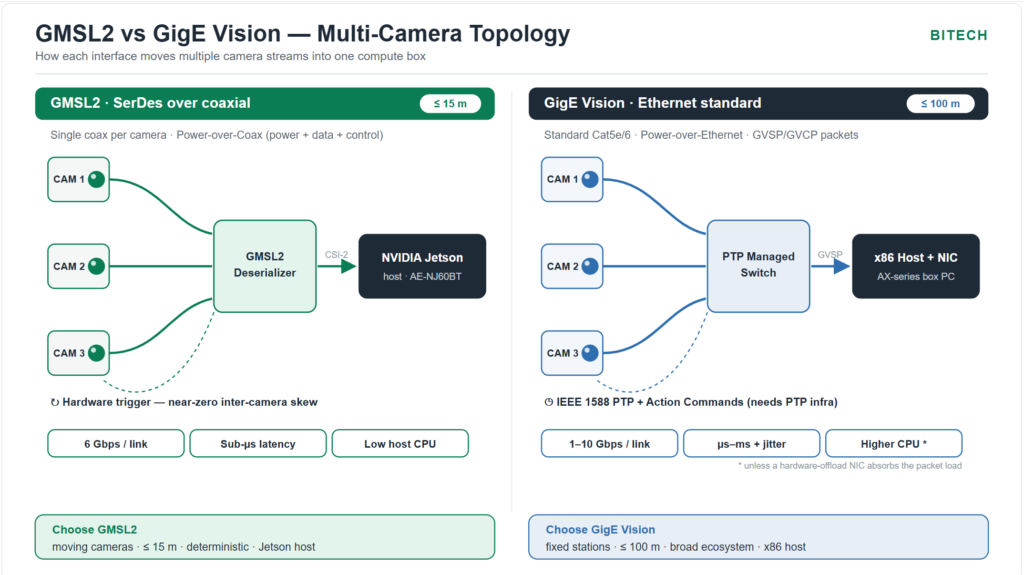Click the AX-series box PC text
This screenshot has width=1024, height=575.
click(916, 276)
